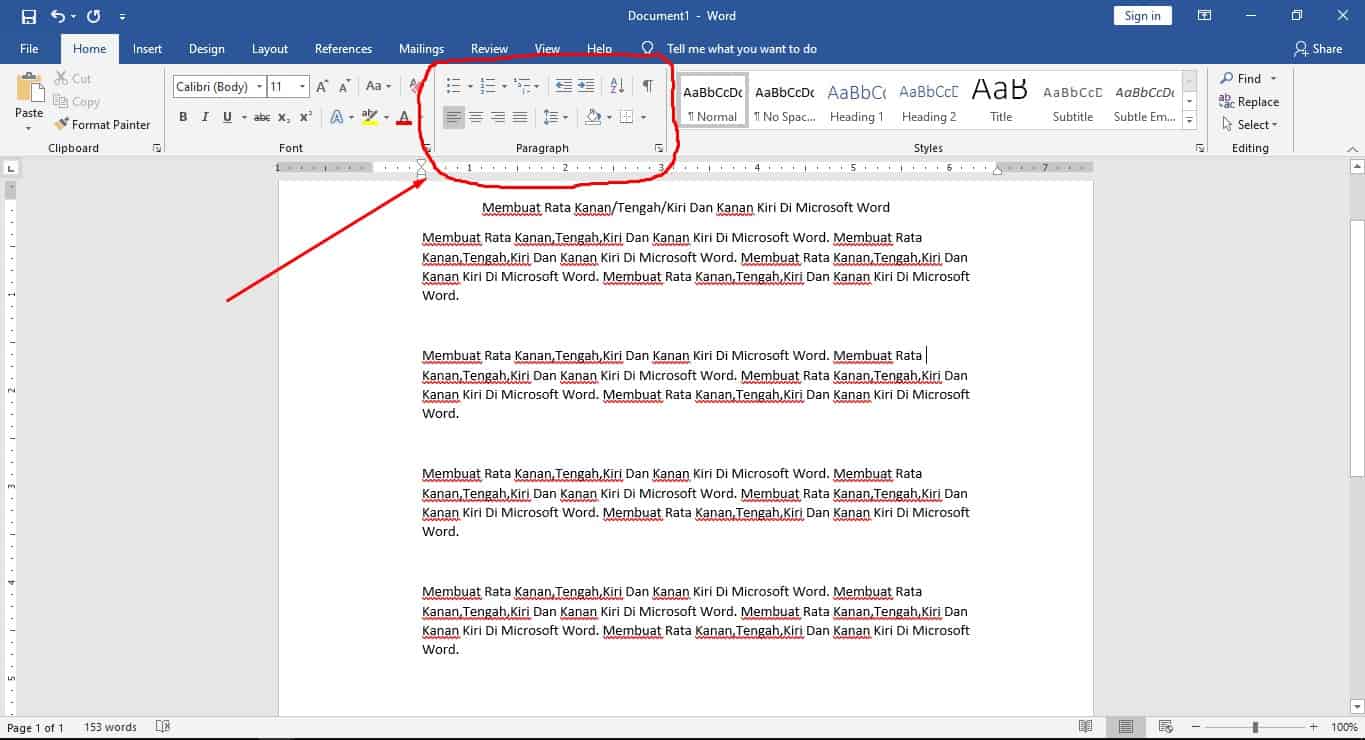The width and height of the screenshot is (1365, 740).
Task: Click the Save icon in title bar
Action: pos(28,16)
